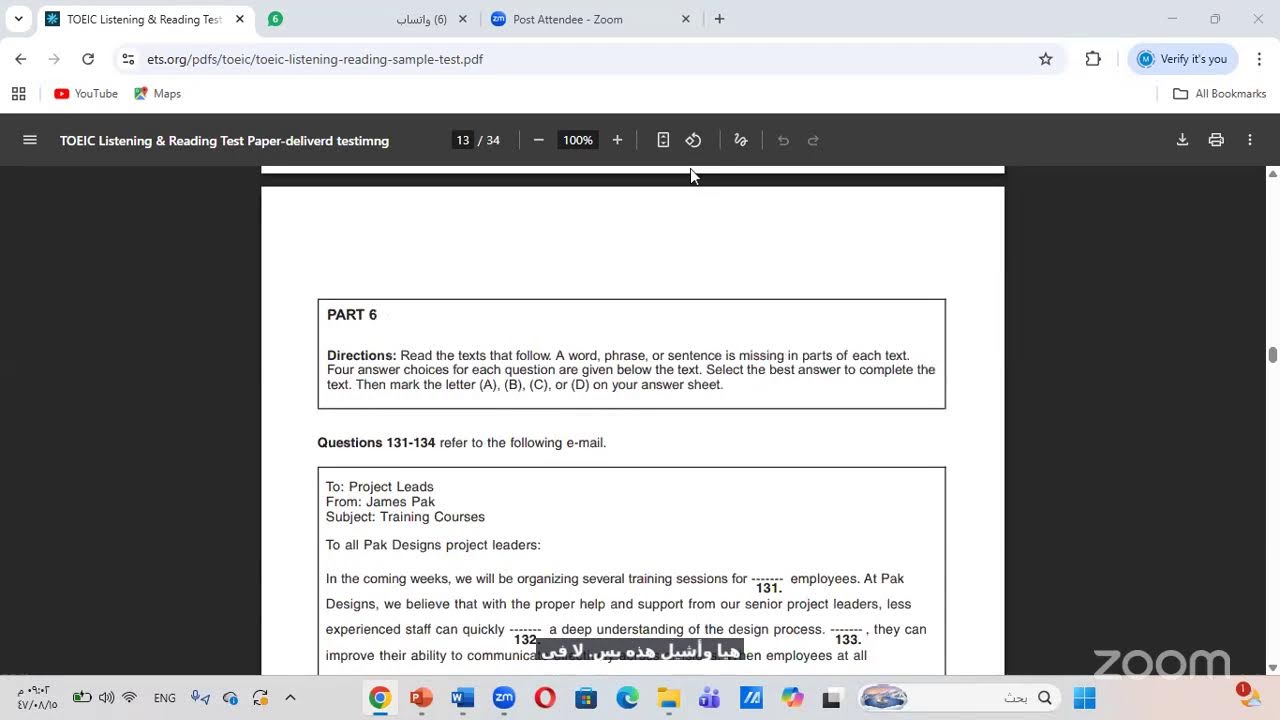Switch the ENG keyboard language
Viewport: 1280px width, 720px height.
coord(165,698)
